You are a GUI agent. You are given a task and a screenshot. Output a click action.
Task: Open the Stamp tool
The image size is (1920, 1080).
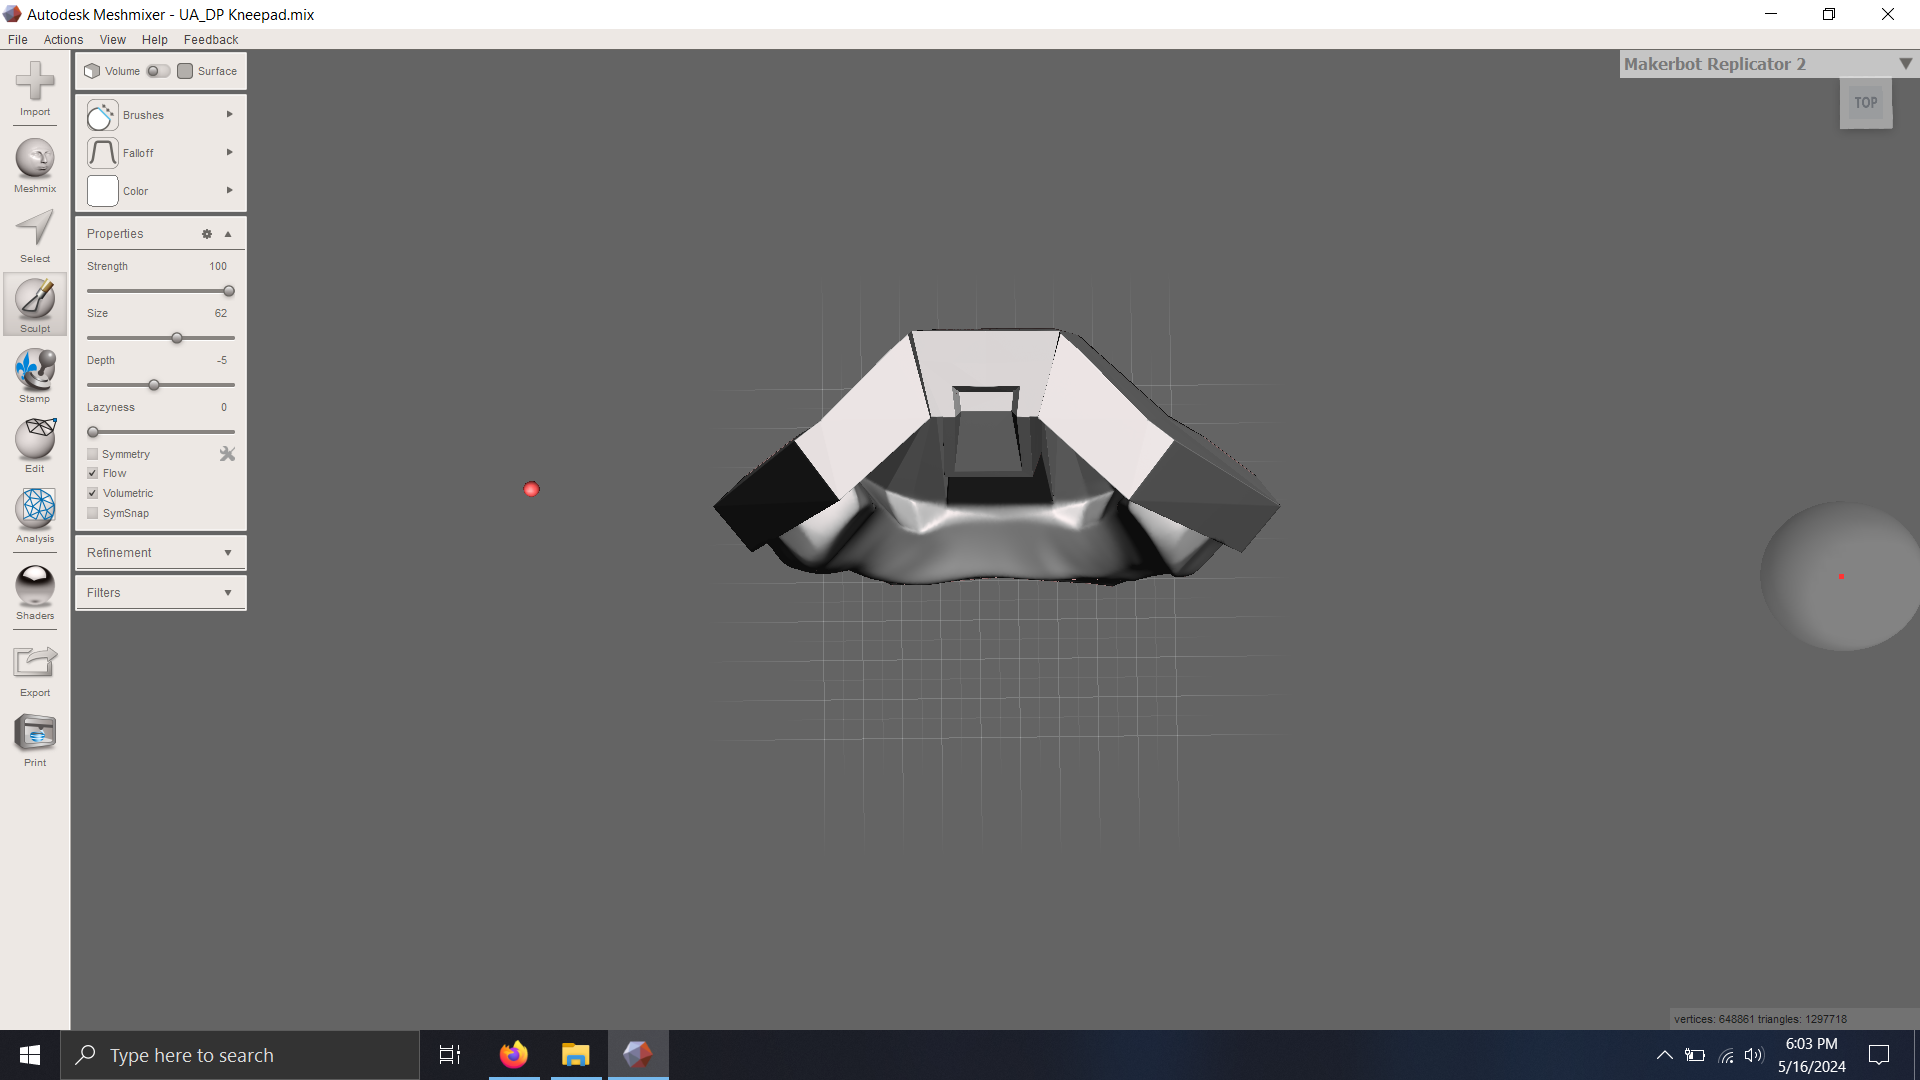35,375
